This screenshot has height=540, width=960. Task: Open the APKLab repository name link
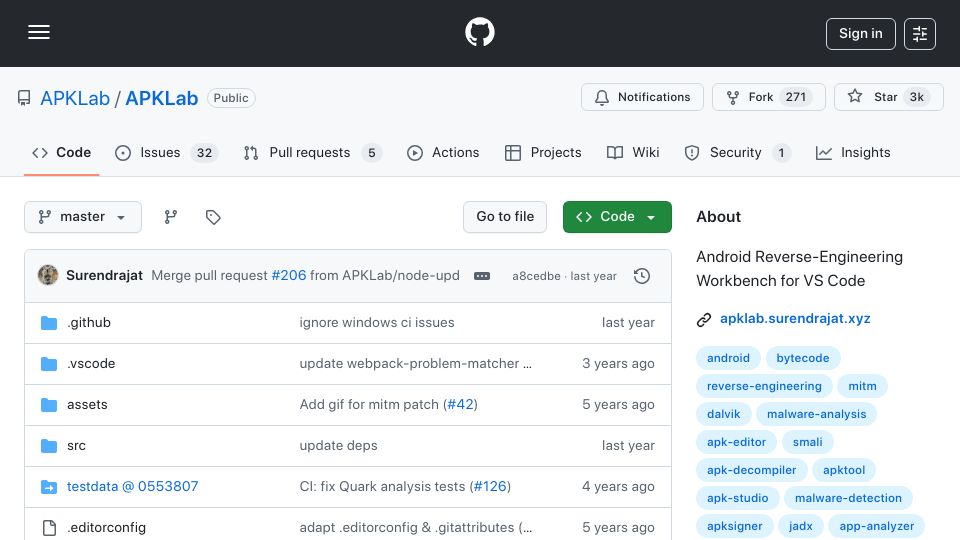pos(162,98)
